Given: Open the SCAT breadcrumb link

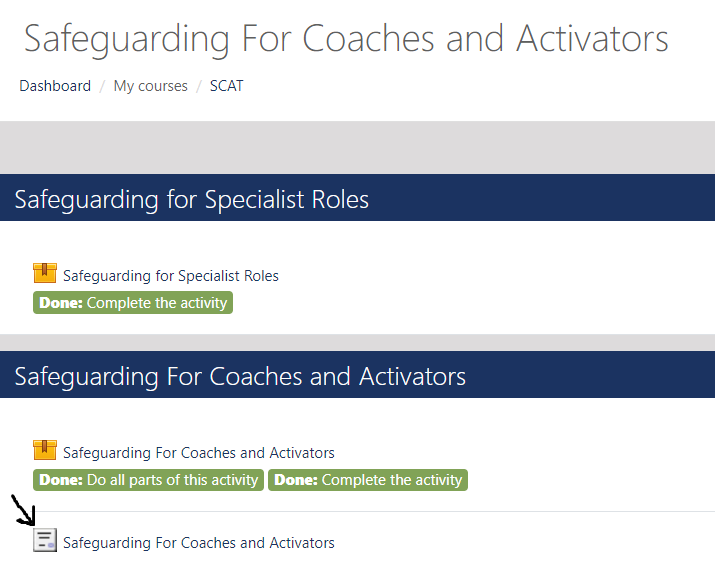Looking at the screenshot, I should point(227,86).
